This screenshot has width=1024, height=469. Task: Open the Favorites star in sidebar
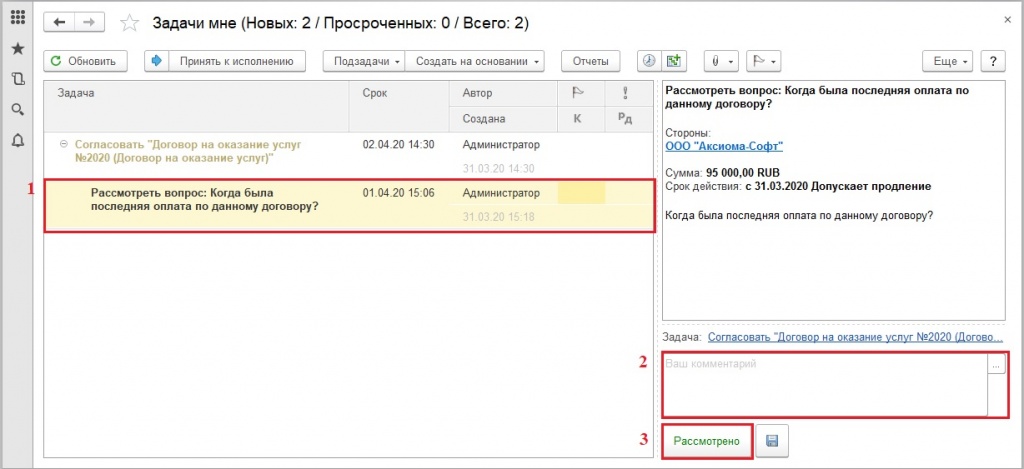(x=17, y=48)
